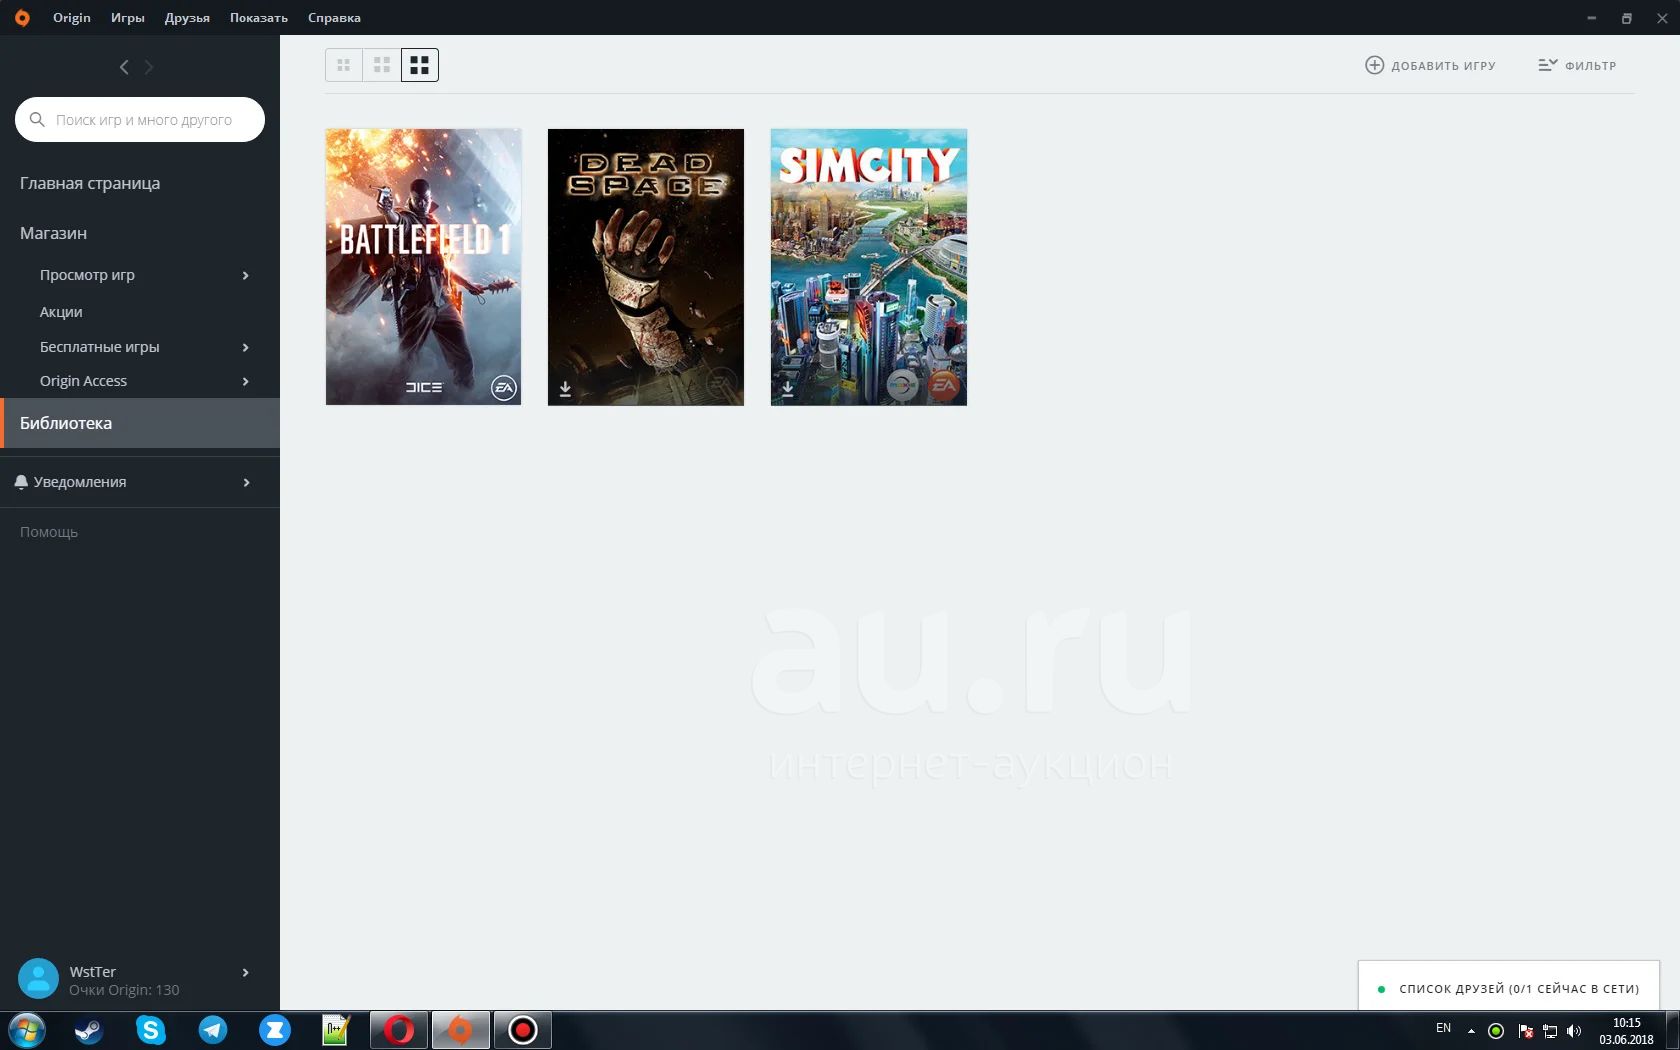This screenshot has height=1050, width=1680.
Task: Click the bell notifications icon
Action: (x=21, y=482)
